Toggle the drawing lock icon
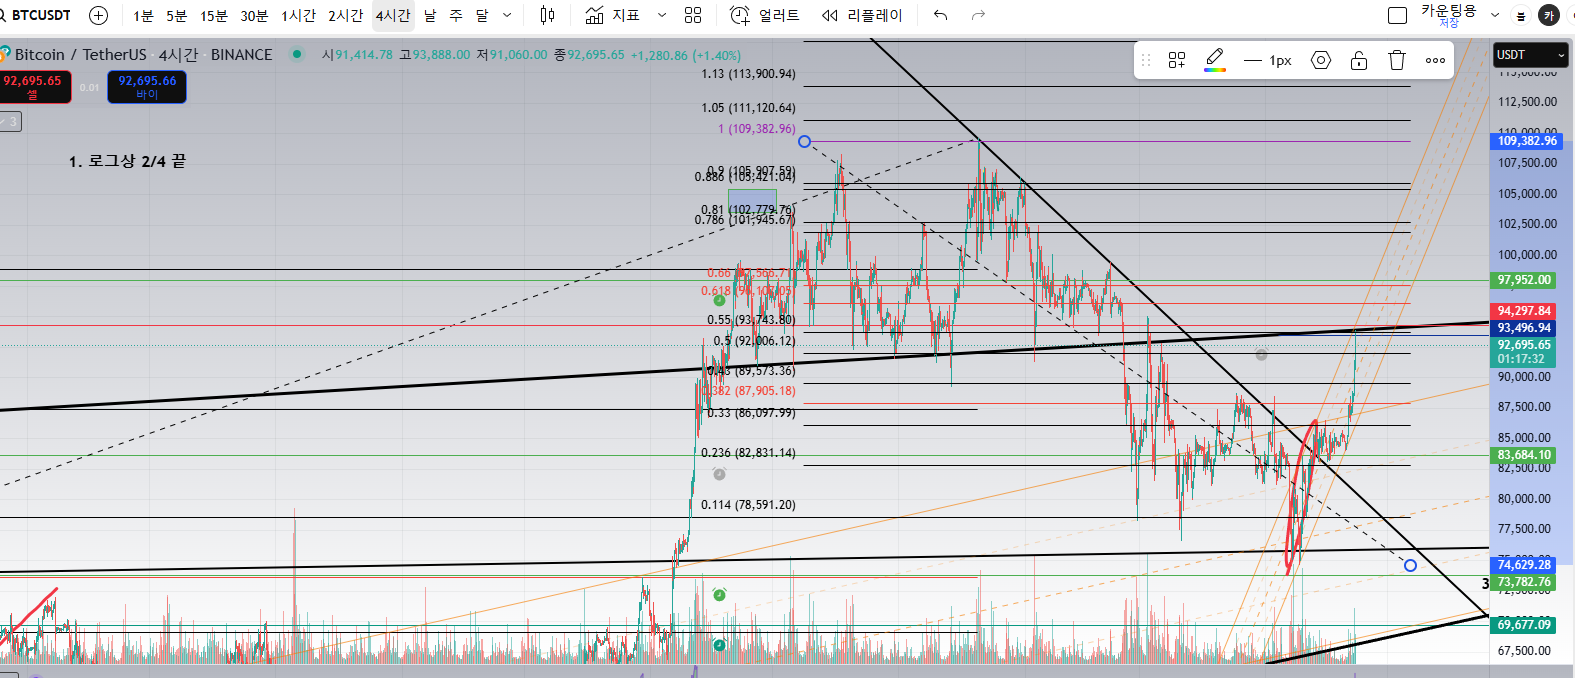 (x=1359, y=60)
